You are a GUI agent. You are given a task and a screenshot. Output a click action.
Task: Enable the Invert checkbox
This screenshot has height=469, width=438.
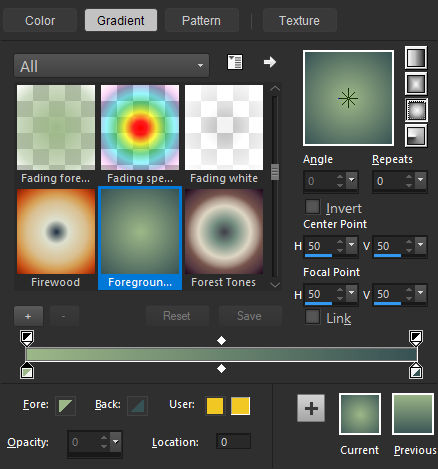point(313,206)
